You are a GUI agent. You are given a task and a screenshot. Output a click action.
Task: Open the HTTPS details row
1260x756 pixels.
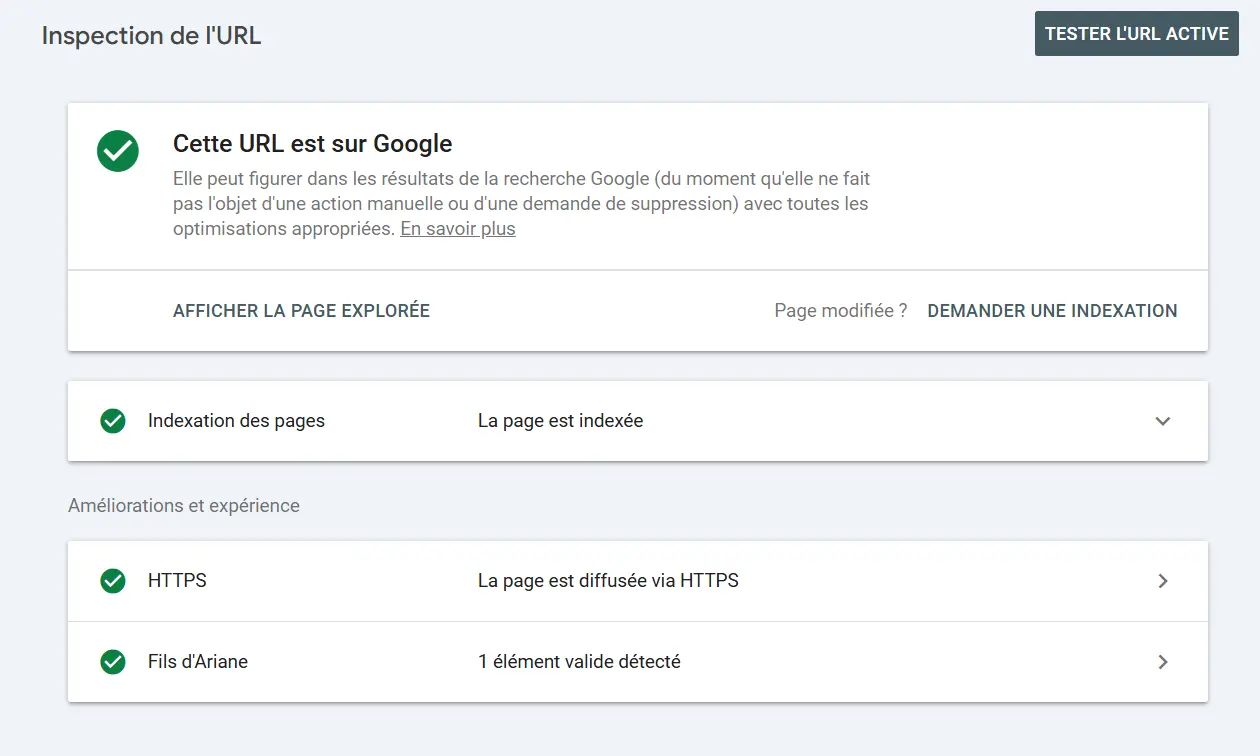point(630,580)
